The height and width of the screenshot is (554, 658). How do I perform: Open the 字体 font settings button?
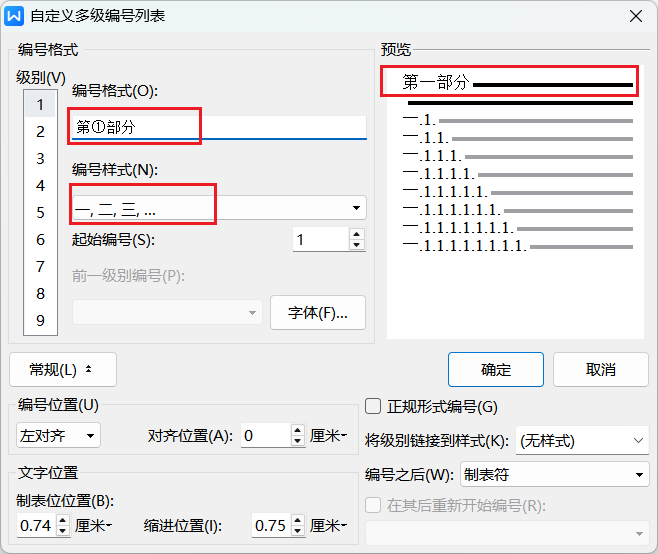pyautogui.click(x=317, y=312)
